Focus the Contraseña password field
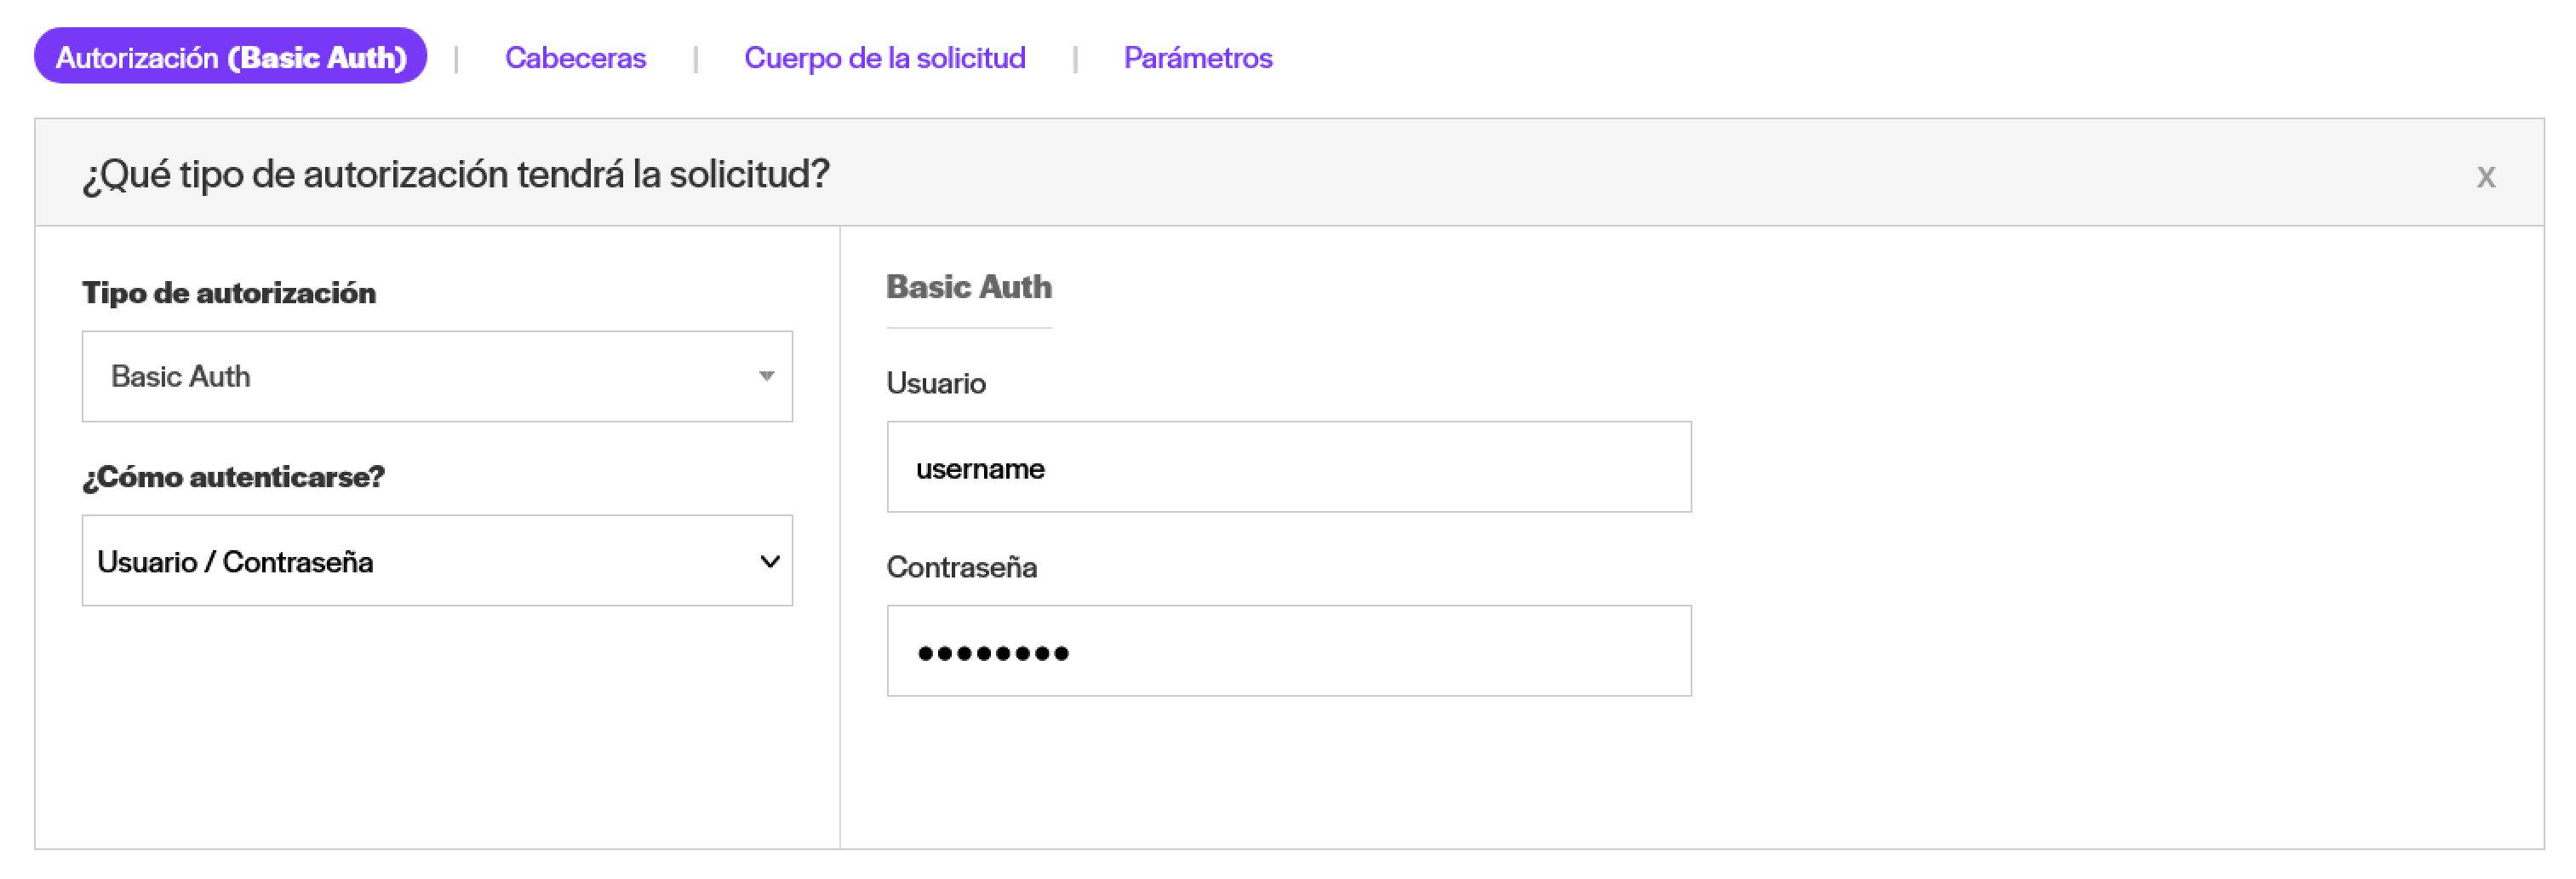The height and width of the screenshot is (879, 2576). click(1288, 652)
